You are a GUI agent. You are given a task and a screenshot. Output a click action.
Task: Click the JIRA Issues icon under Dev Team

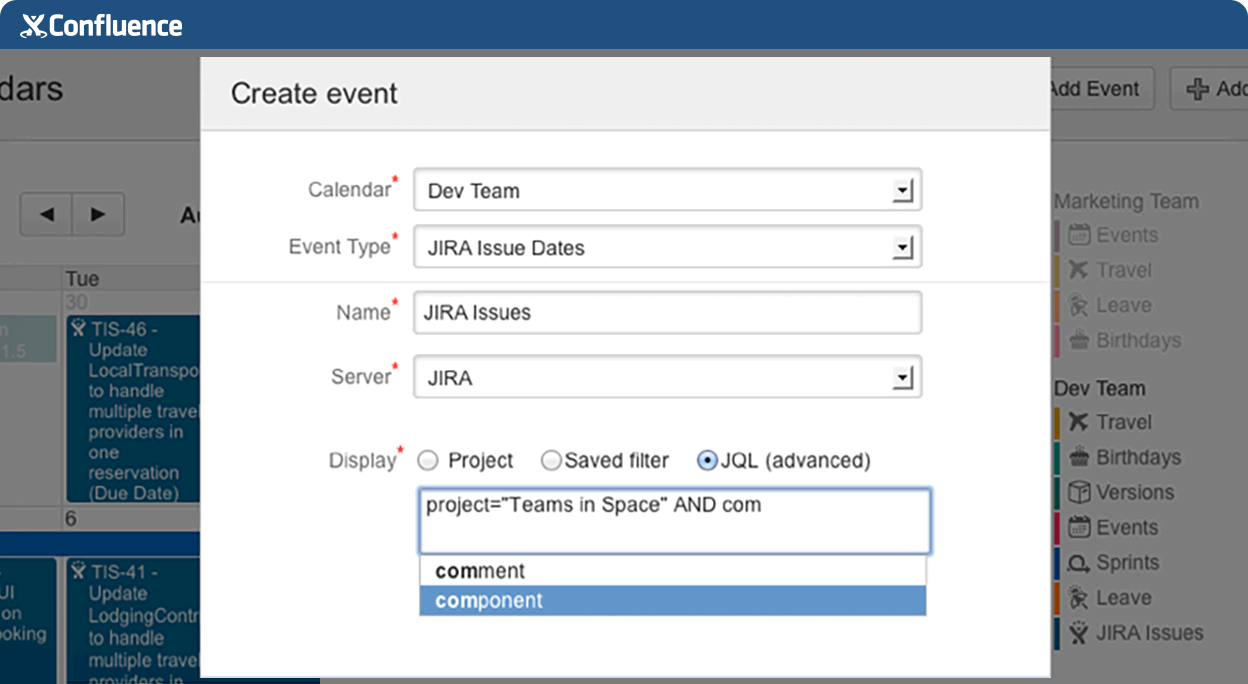pos(1078,633)
